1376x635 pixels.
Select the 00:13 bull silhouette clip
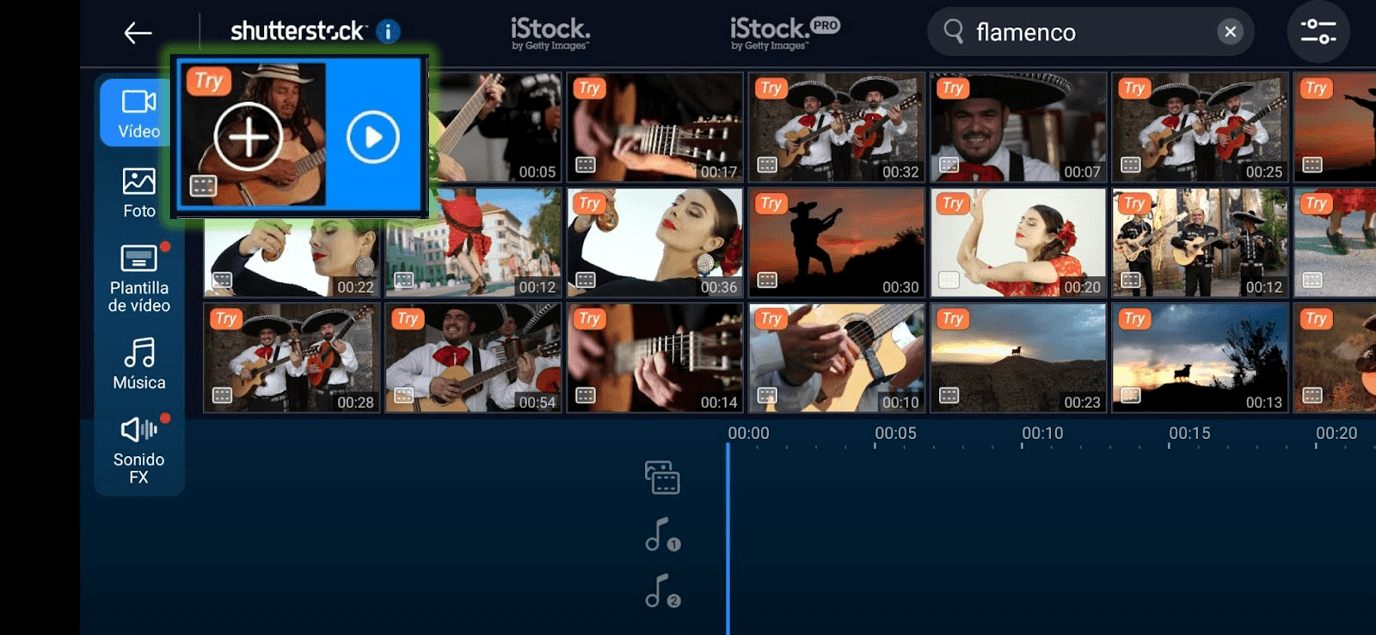click(x=1200, y=358)
